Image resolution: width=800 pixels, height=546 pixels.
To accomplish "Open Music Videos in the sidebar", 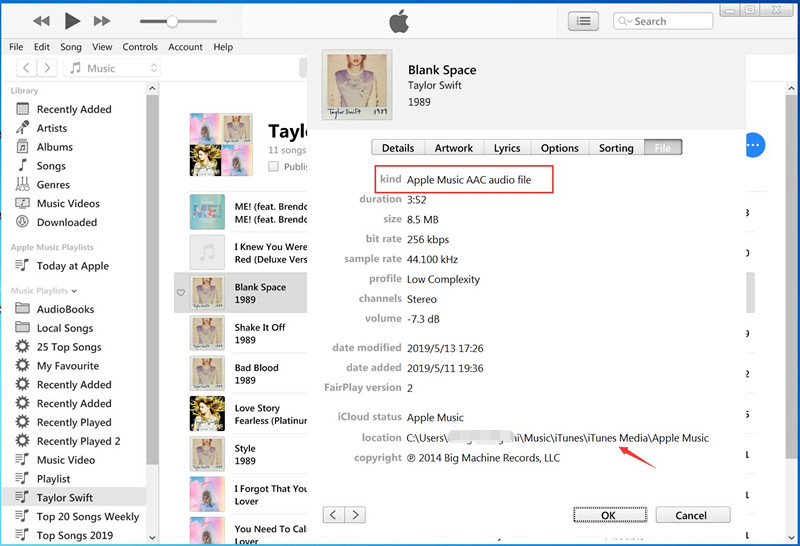I will pos(68,204).
